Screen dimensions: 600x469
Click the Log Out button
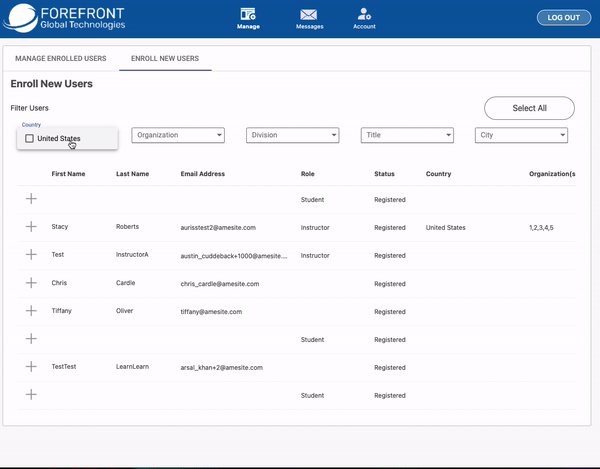click(x=564, y=18)
